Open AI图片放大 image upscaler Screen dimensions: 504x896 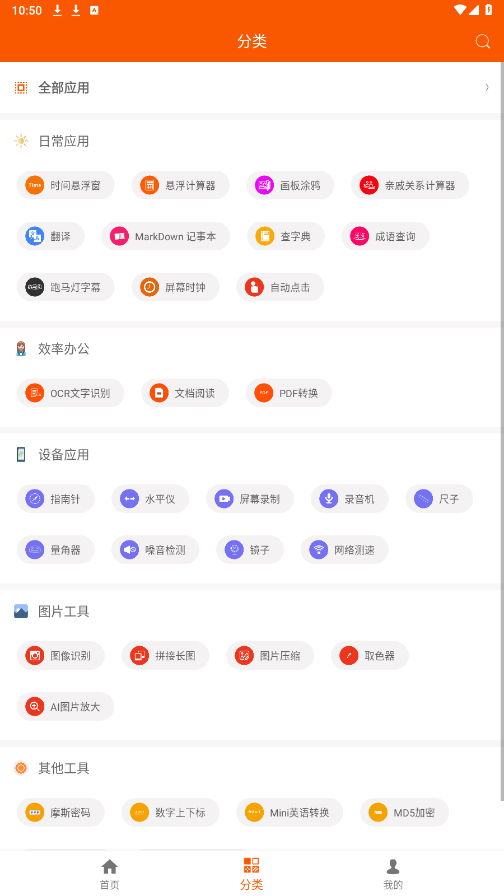65,706
